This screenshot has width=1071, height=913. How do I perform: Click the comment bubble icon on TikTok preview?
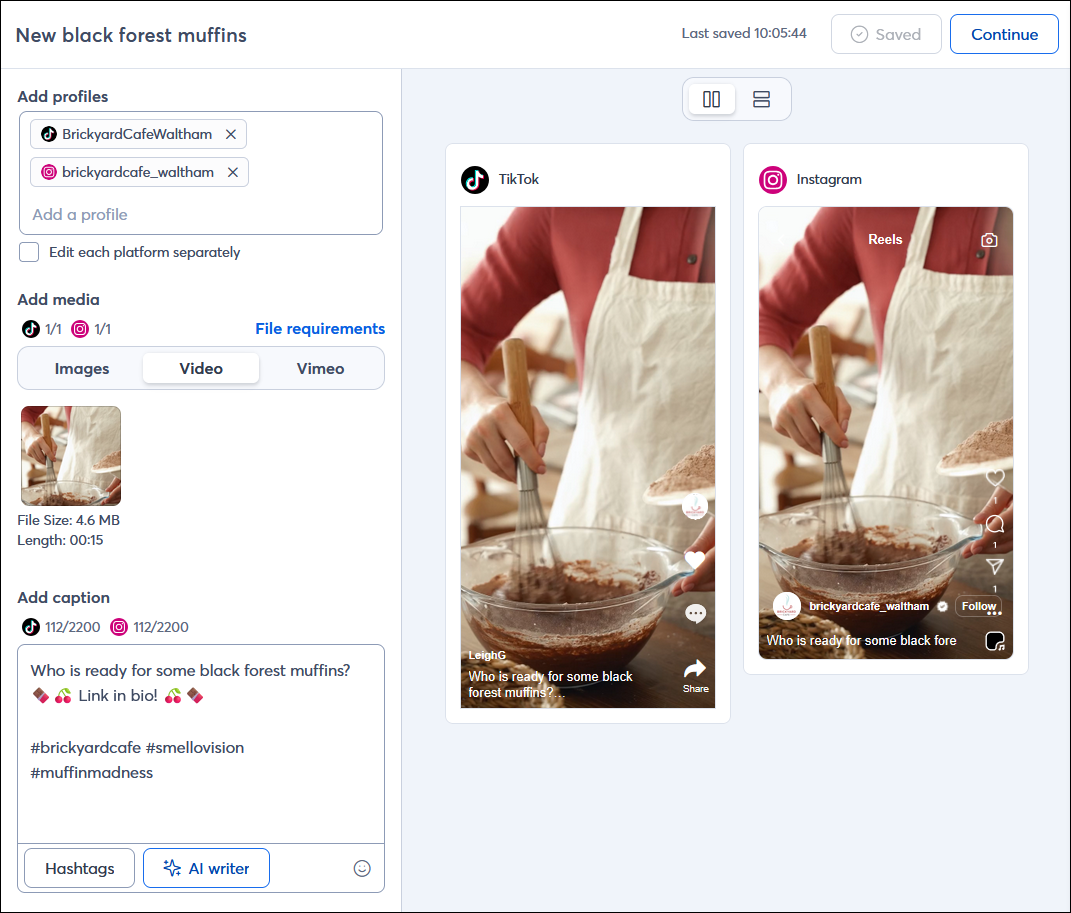click(x=695, y=613)
